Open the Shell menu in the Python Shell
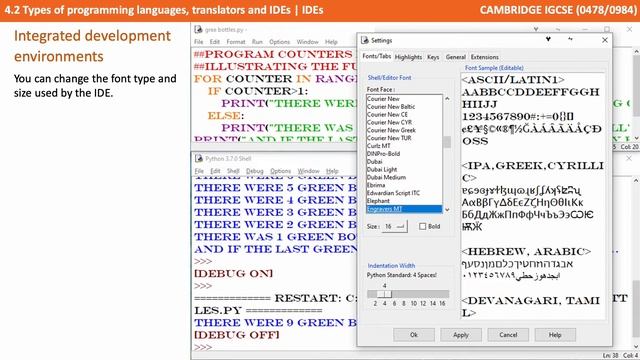 click(233, 171)
